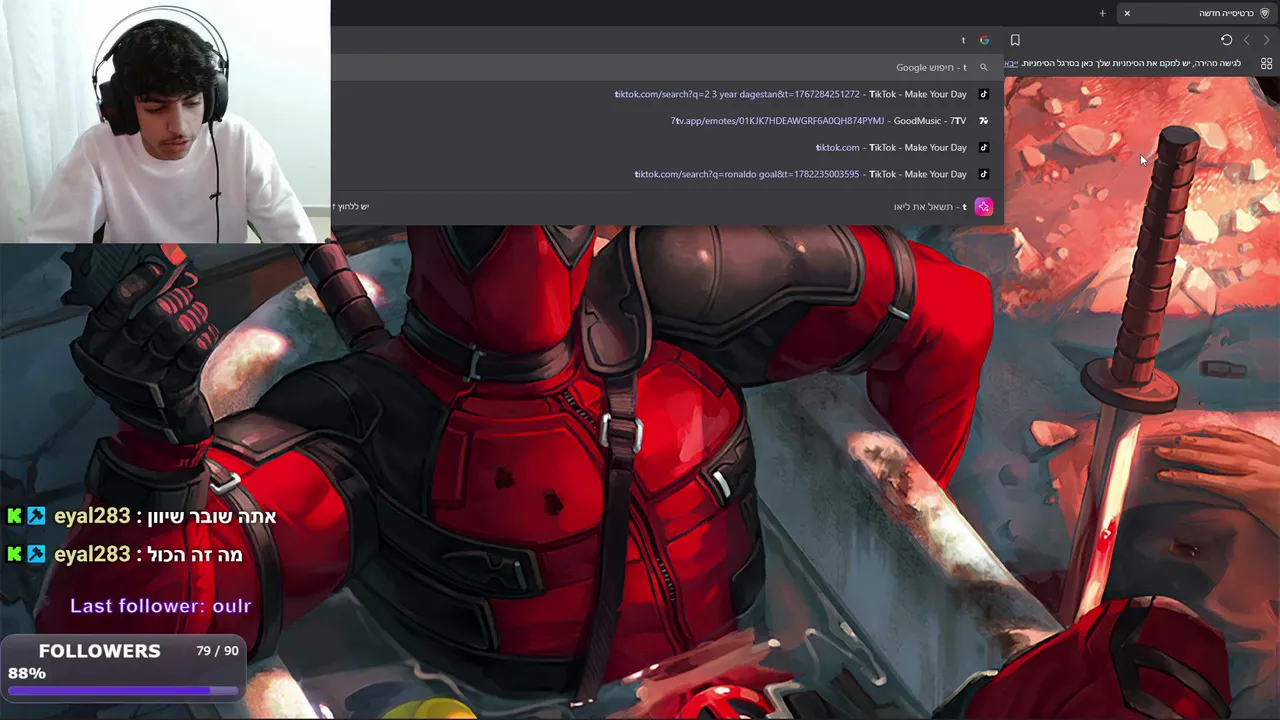This screenshot has width=1280, height=720.
Task: Close the current browser tab
Action: [x=1127, y=13]
